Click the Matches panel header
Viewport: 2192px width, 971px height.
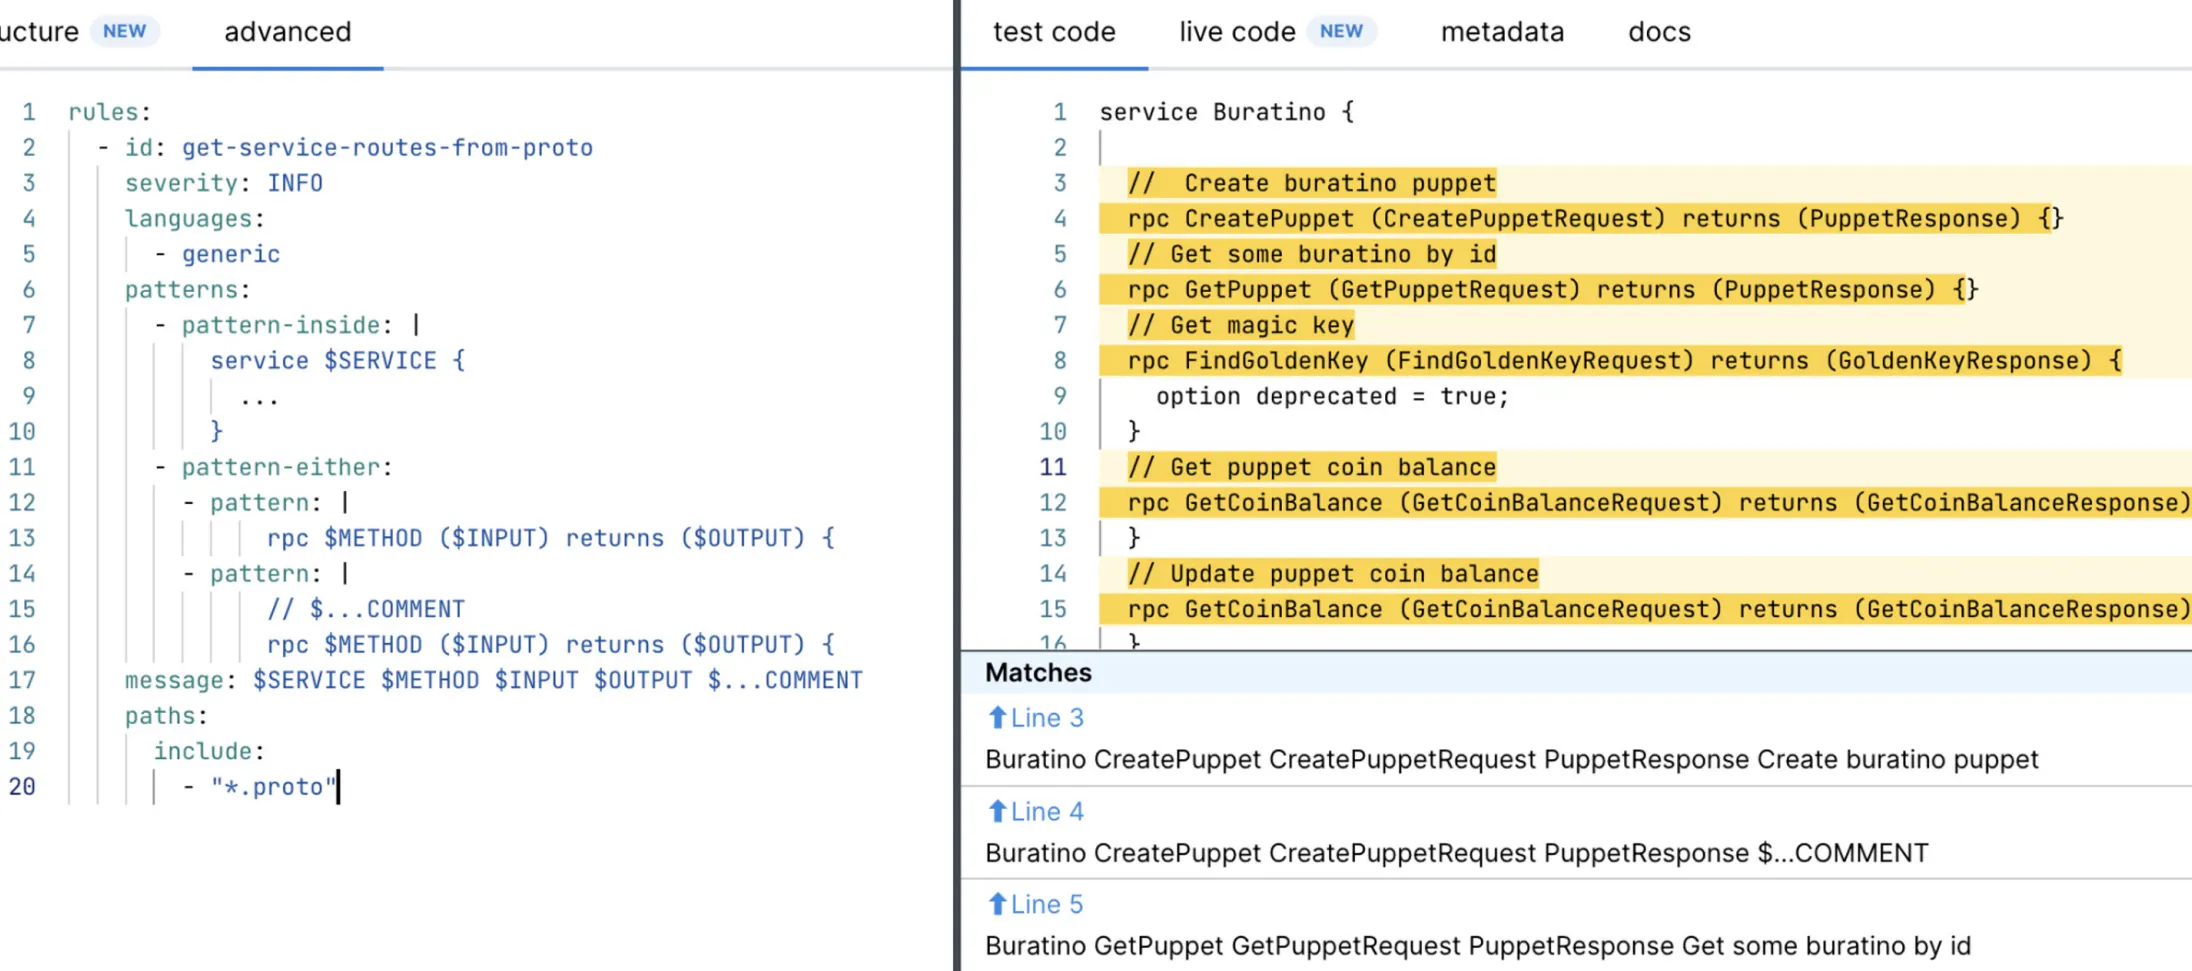pos(1038,673)
